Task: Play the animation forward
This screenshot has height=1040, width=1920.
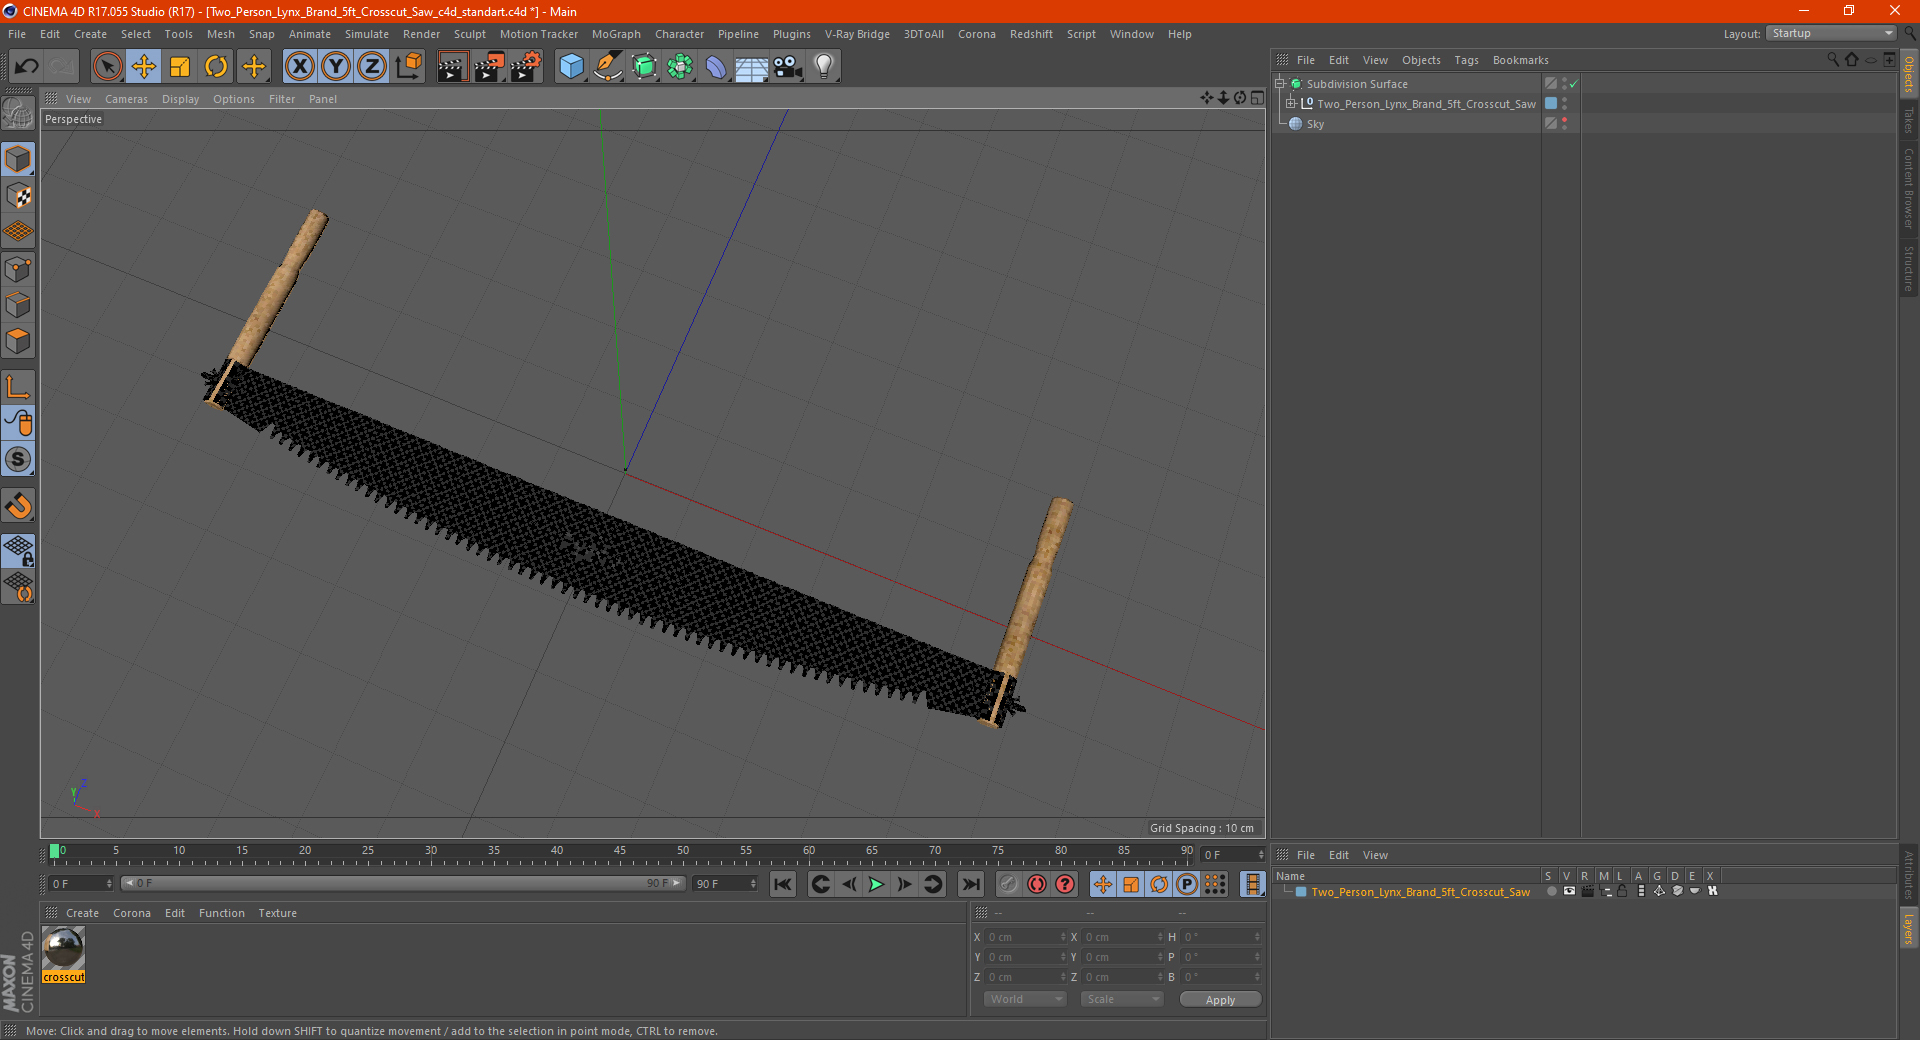Action: click(876, 884)
